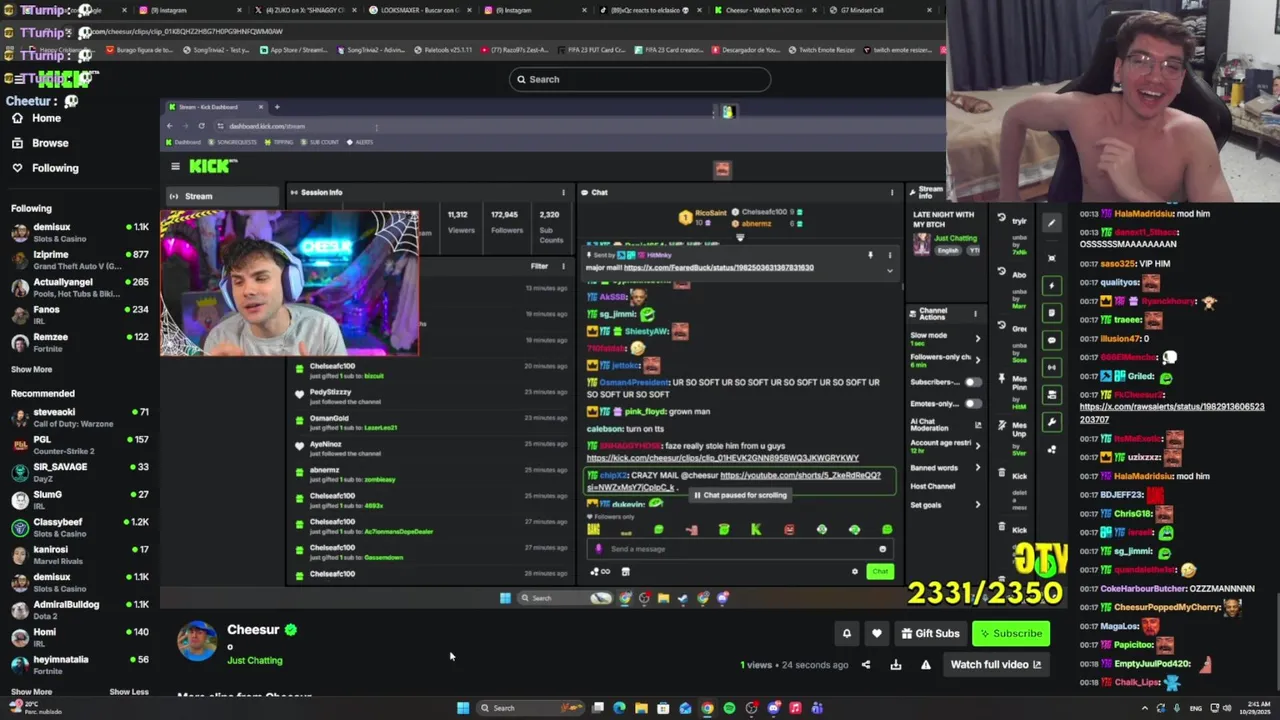Open emoji picker in message field
The width and height of the screenshot is (1280, 720).
click(x=882, y=549)
